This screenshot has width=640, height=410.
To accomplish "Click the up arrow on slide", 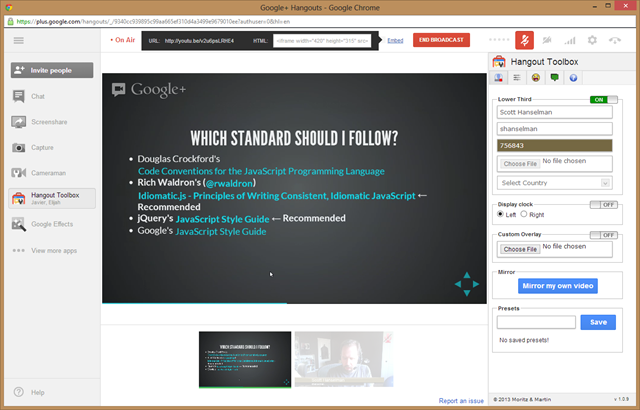I will coord(467,275).
